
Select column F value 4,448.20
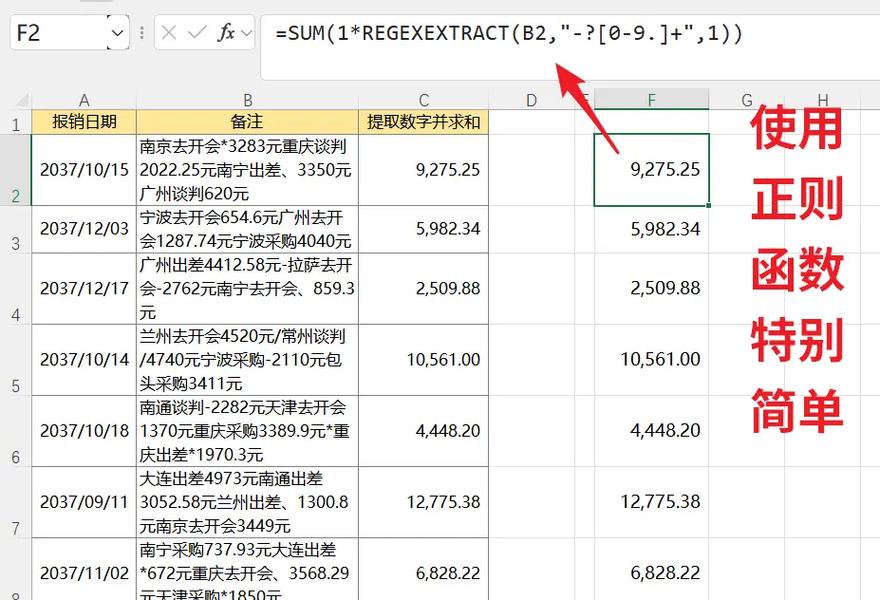[652, 431]
